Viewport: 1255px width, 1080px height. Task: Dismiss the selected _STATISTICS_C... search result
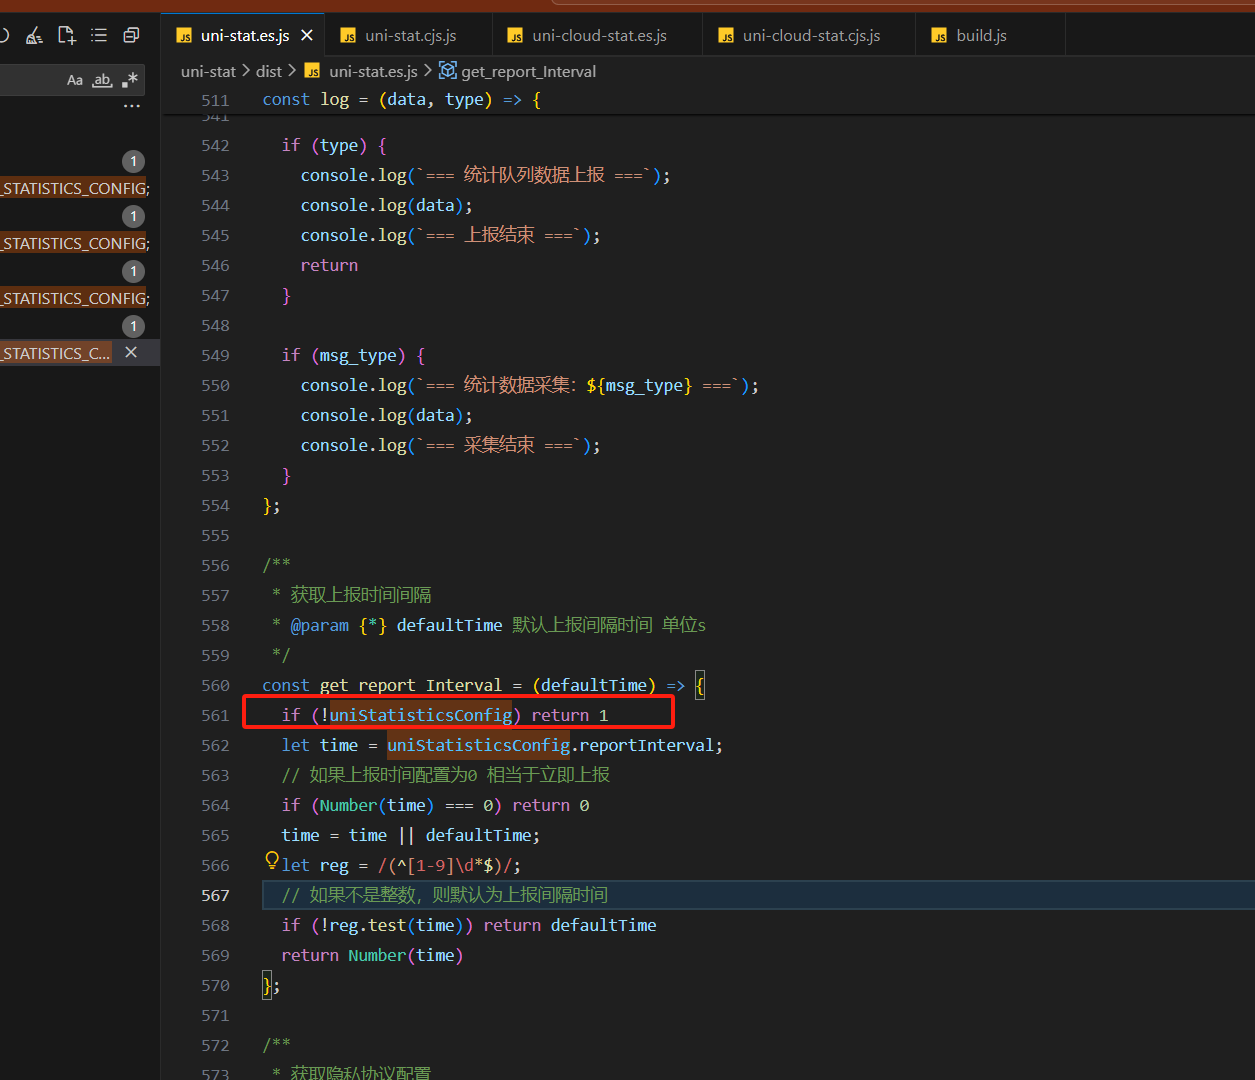tap(131, 353)
